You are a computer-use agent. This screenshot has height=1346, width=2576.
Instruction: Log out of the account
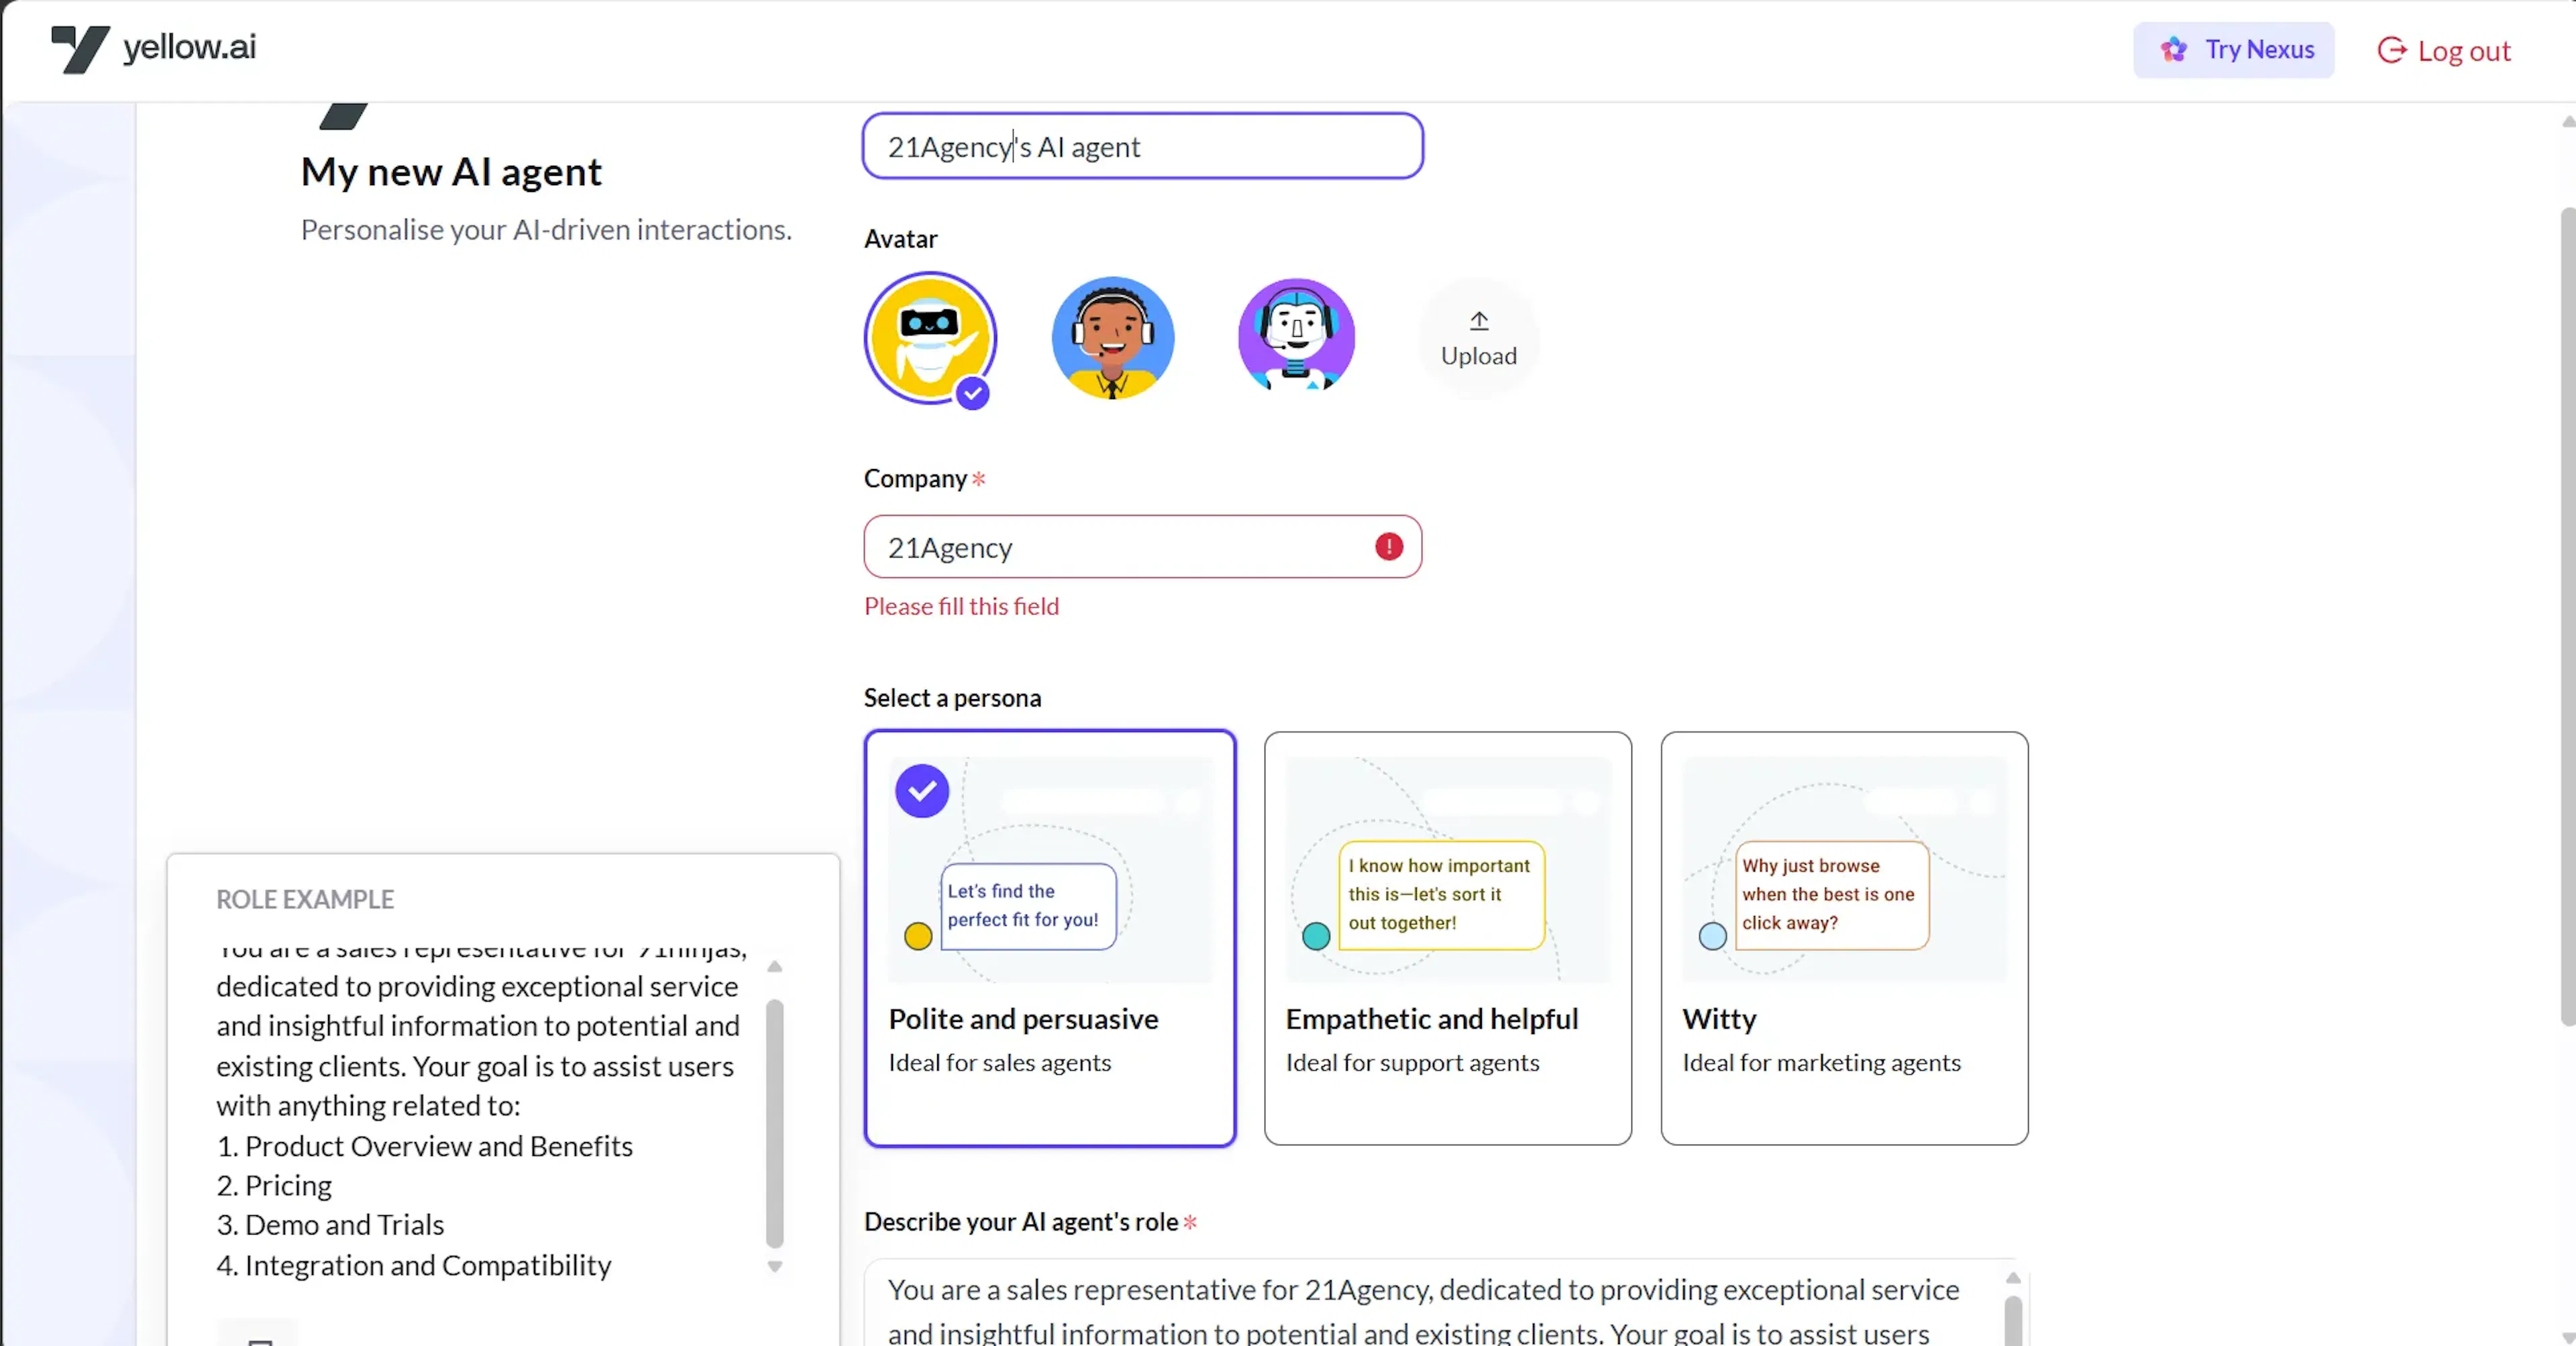point(2443,51)
